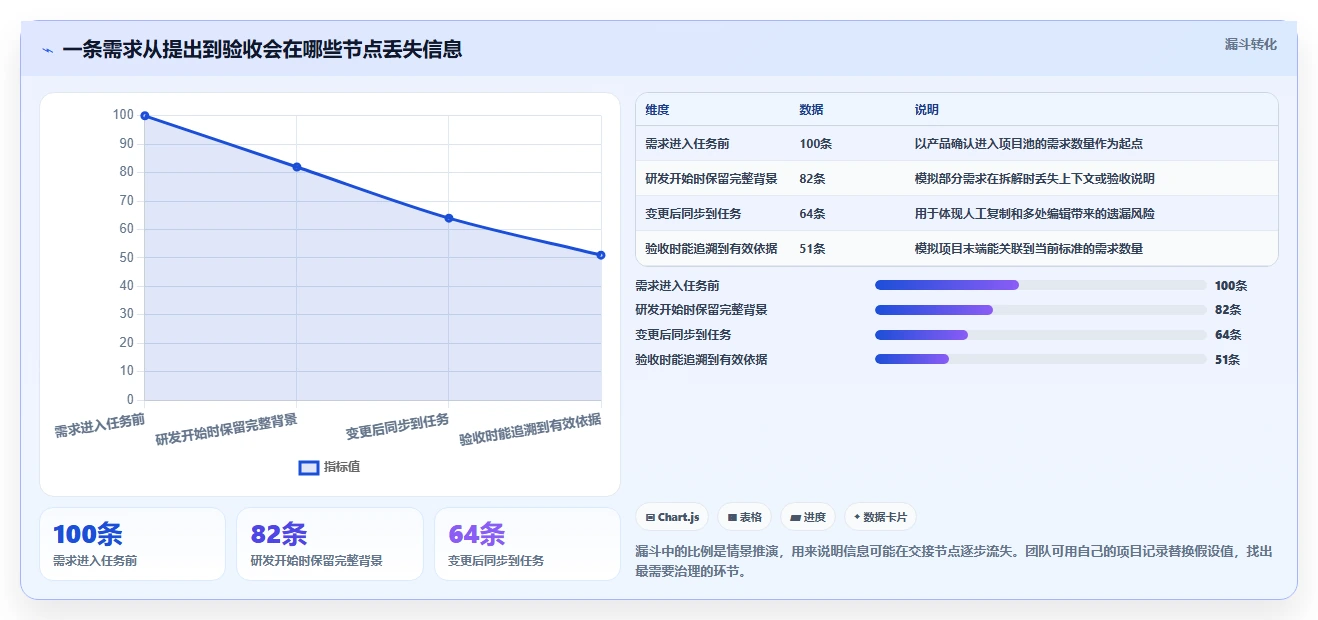Click the progress bar for 验收时能追溯到有效依据

click(1040, 359)
